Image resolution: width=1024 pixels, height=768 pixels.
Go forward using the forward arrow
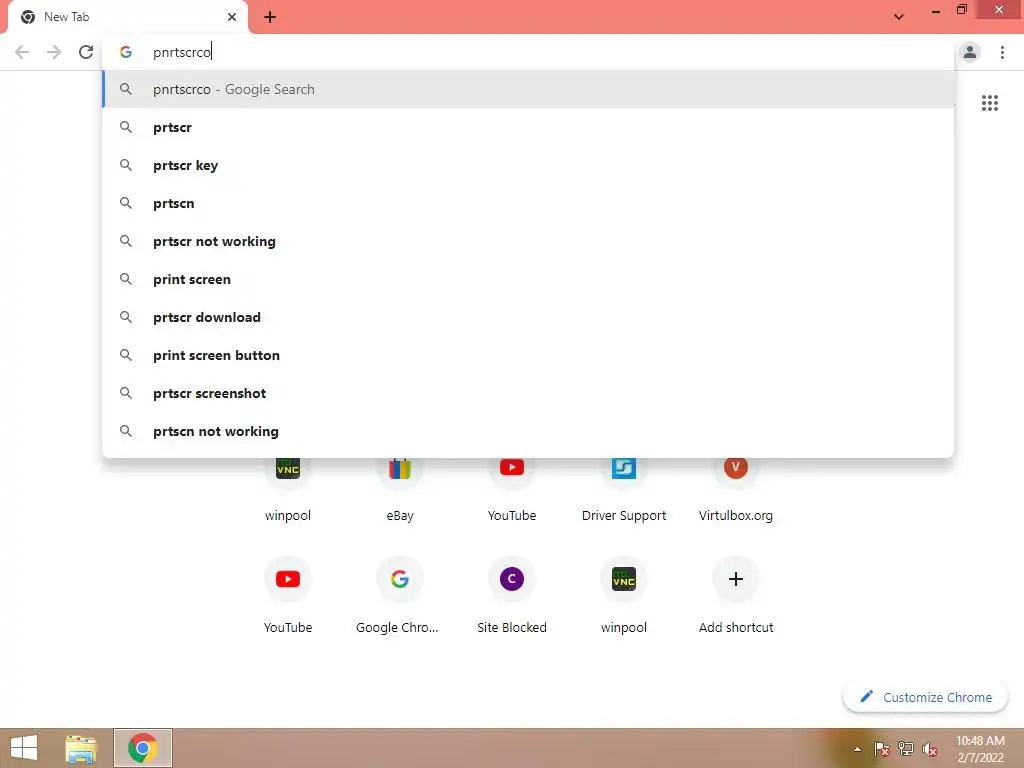pos(54,52)
